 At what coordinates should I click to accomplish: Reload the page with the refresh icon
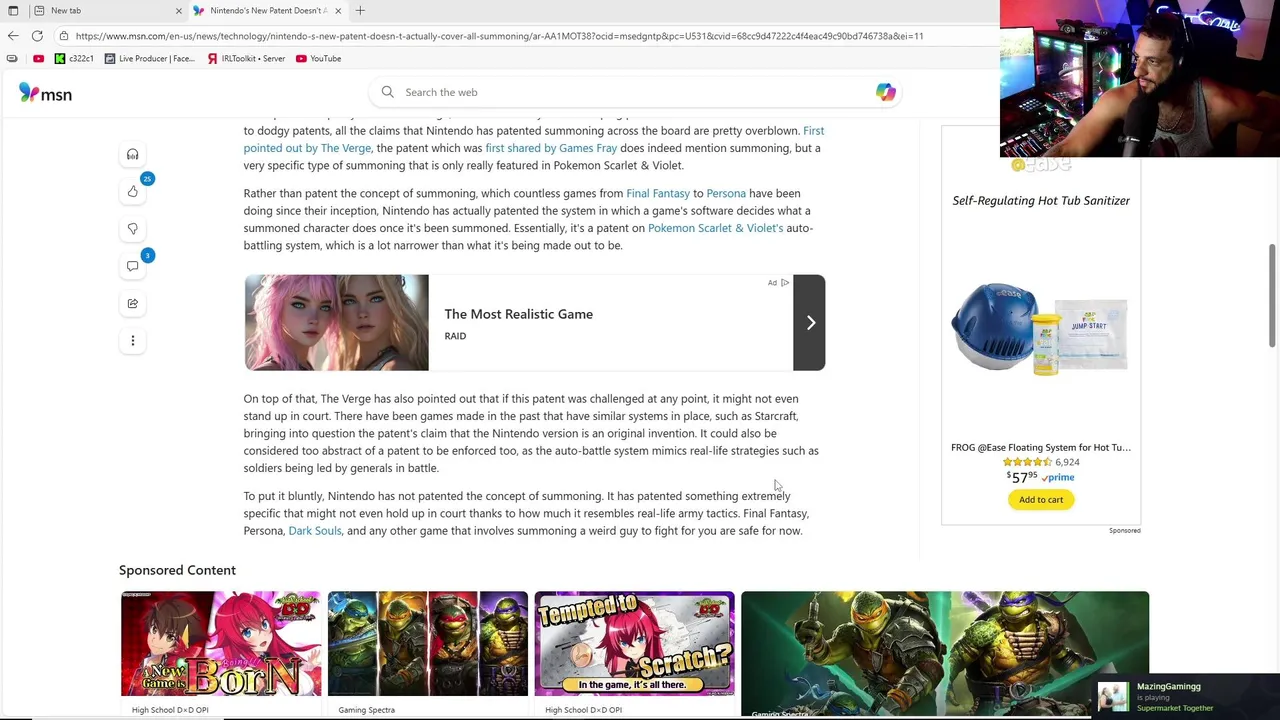(x=37, y=36)
